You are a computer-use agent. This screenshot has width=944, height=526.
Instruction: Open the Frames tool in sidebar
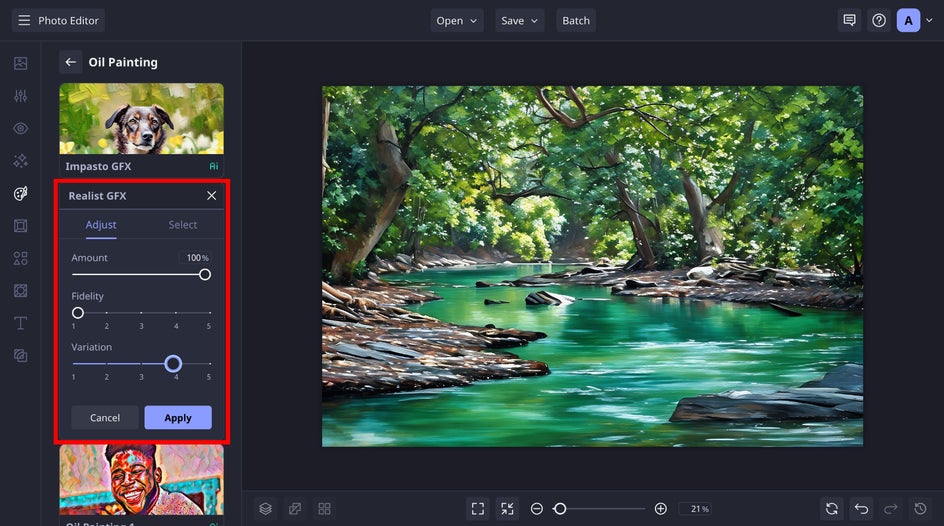coord(20,226)
